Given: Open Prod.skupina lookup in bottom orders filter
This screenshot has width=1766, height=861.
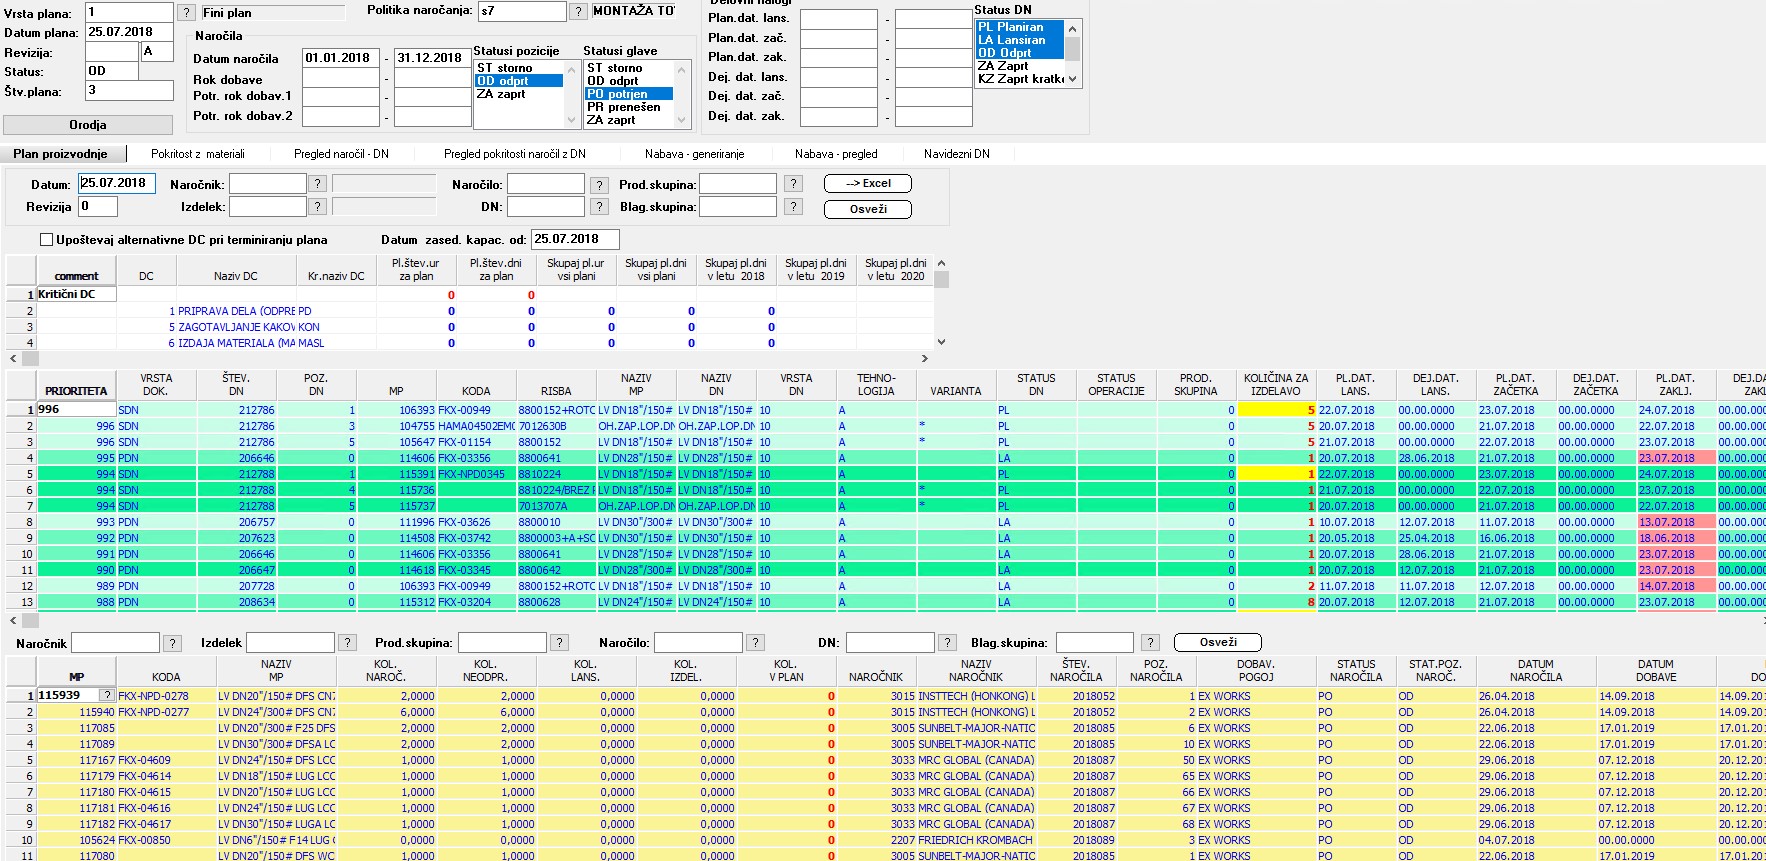Looking at the screenshot, I should coord(559,643).
